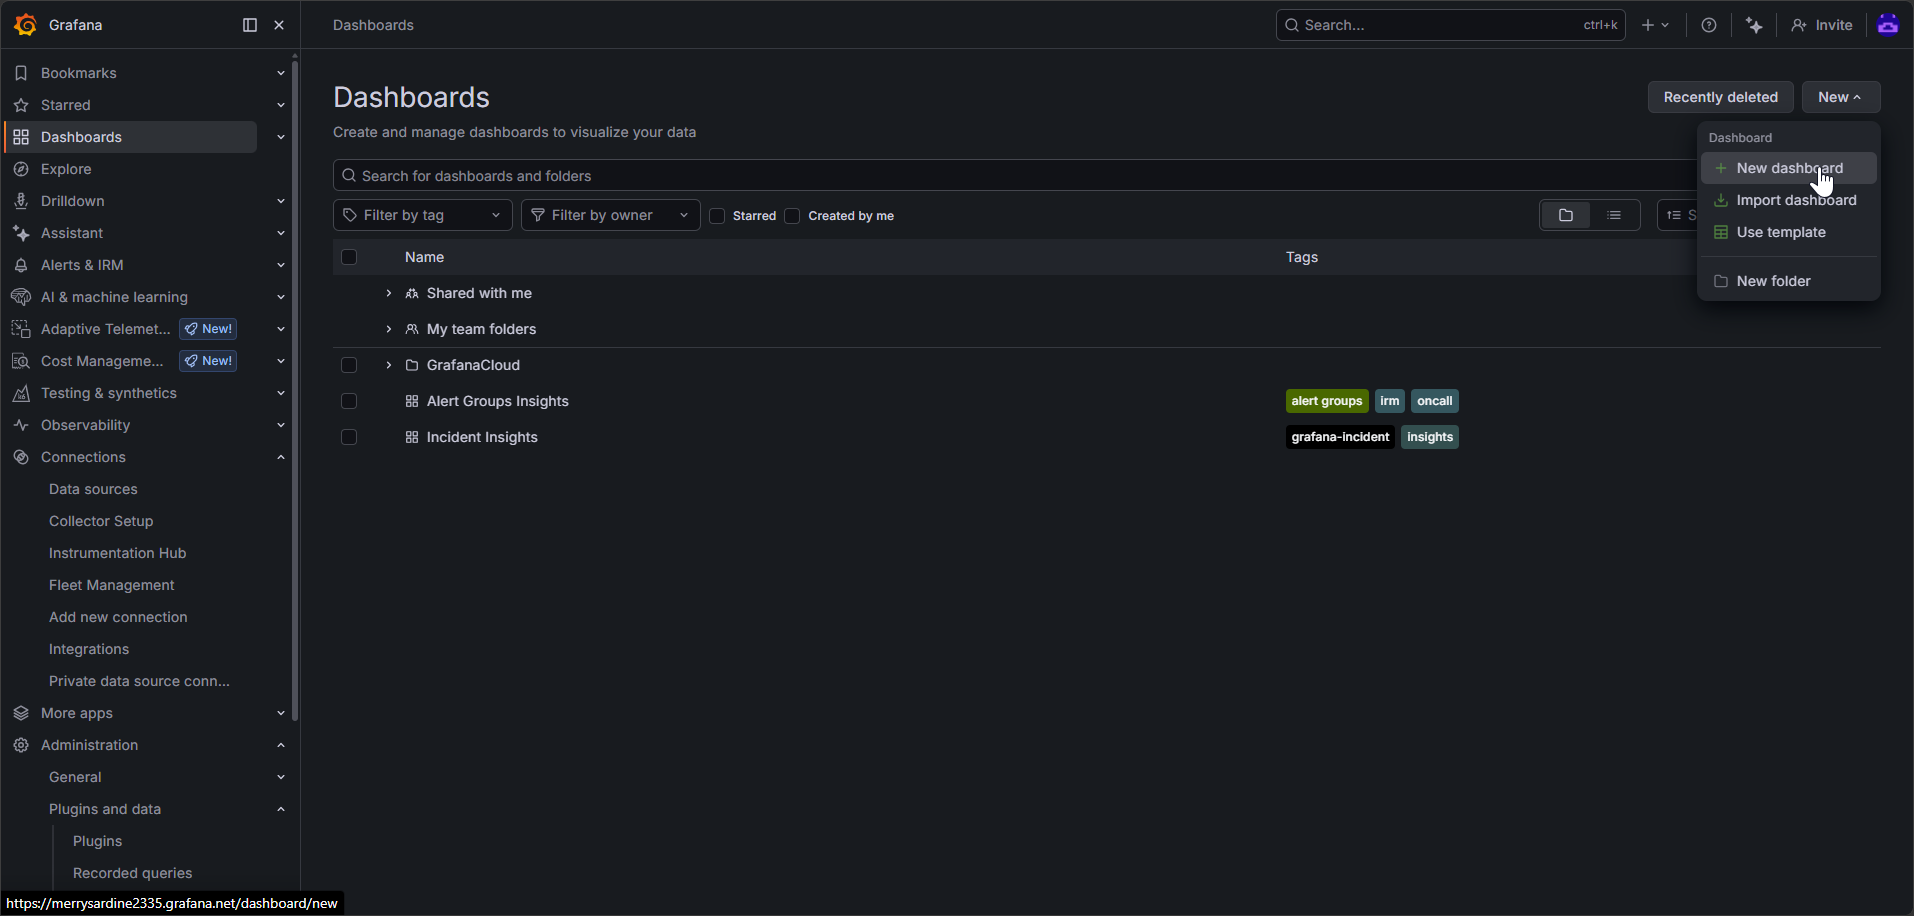Open the Filter by owner dropdown
This screenshot has width=1914, height=916.
click(611, 215)
